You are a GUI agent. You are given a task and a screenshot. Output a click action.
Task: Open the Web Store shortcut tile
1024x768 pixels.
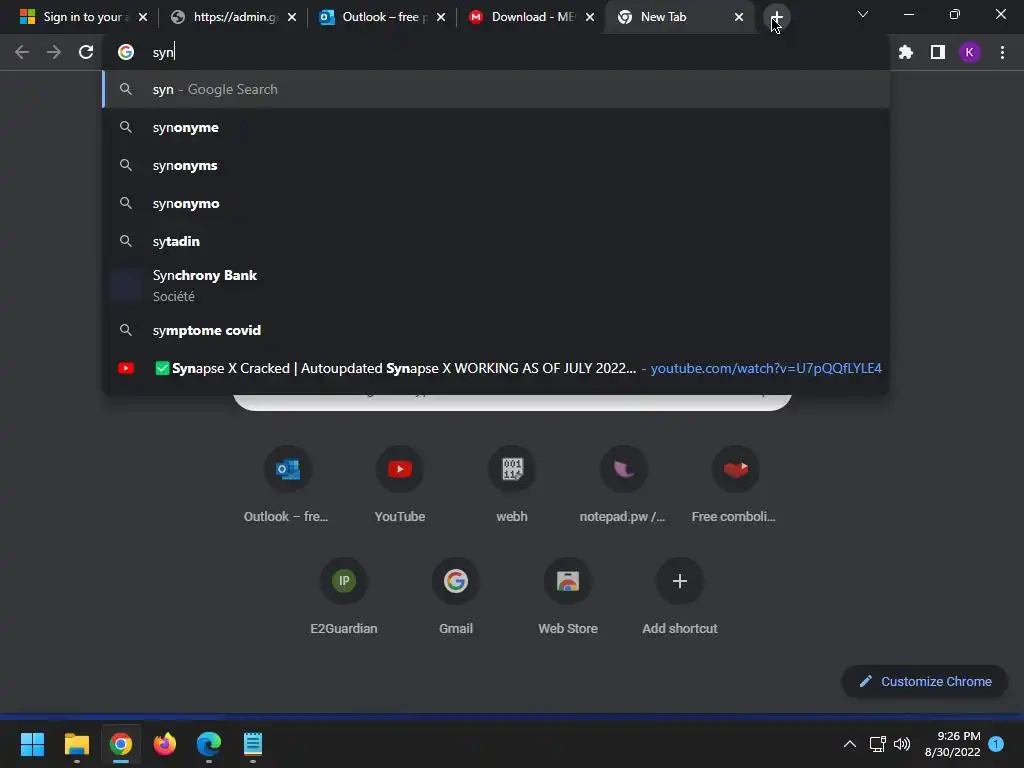(568, 596)
